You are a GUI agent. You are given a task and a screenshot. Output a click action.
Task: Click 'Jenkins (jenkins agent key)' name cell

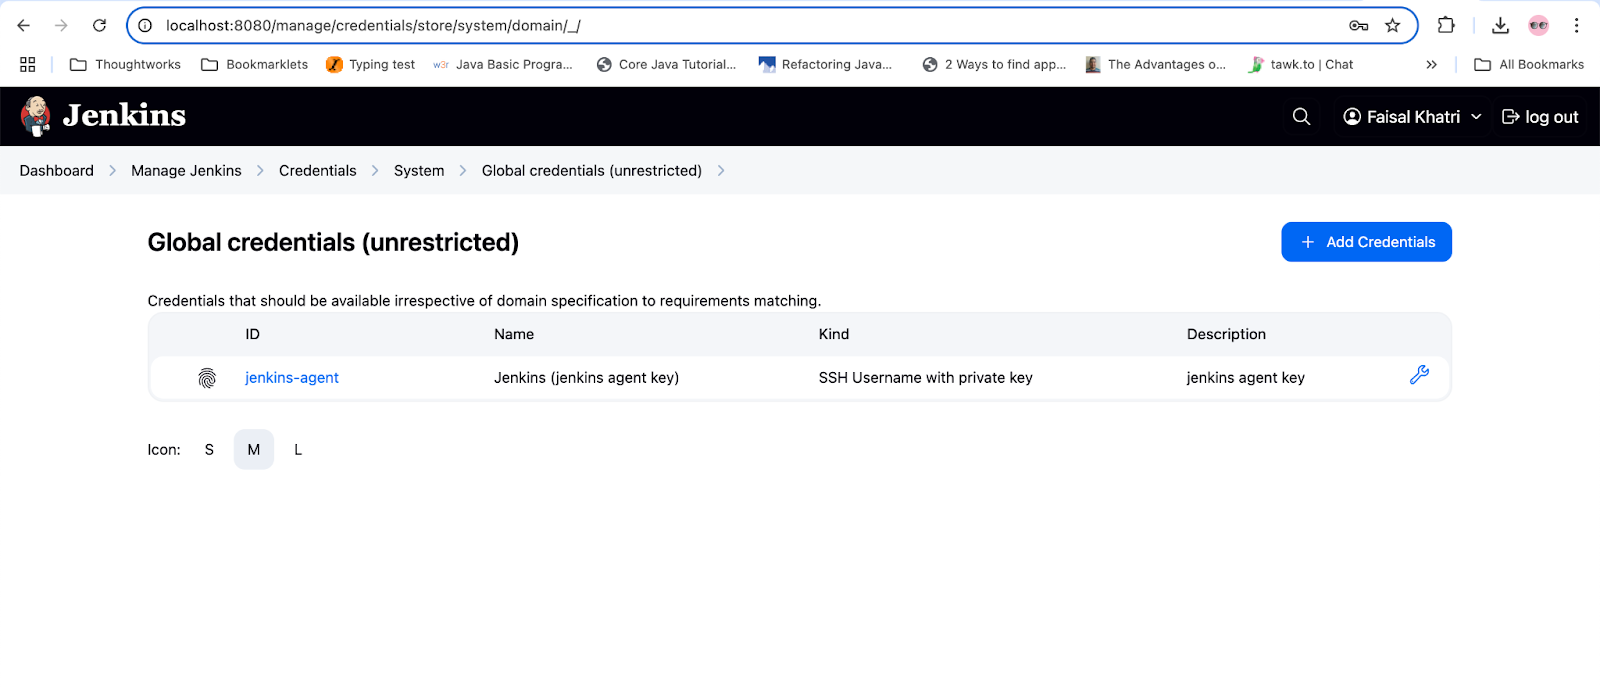tap(586, 378)
